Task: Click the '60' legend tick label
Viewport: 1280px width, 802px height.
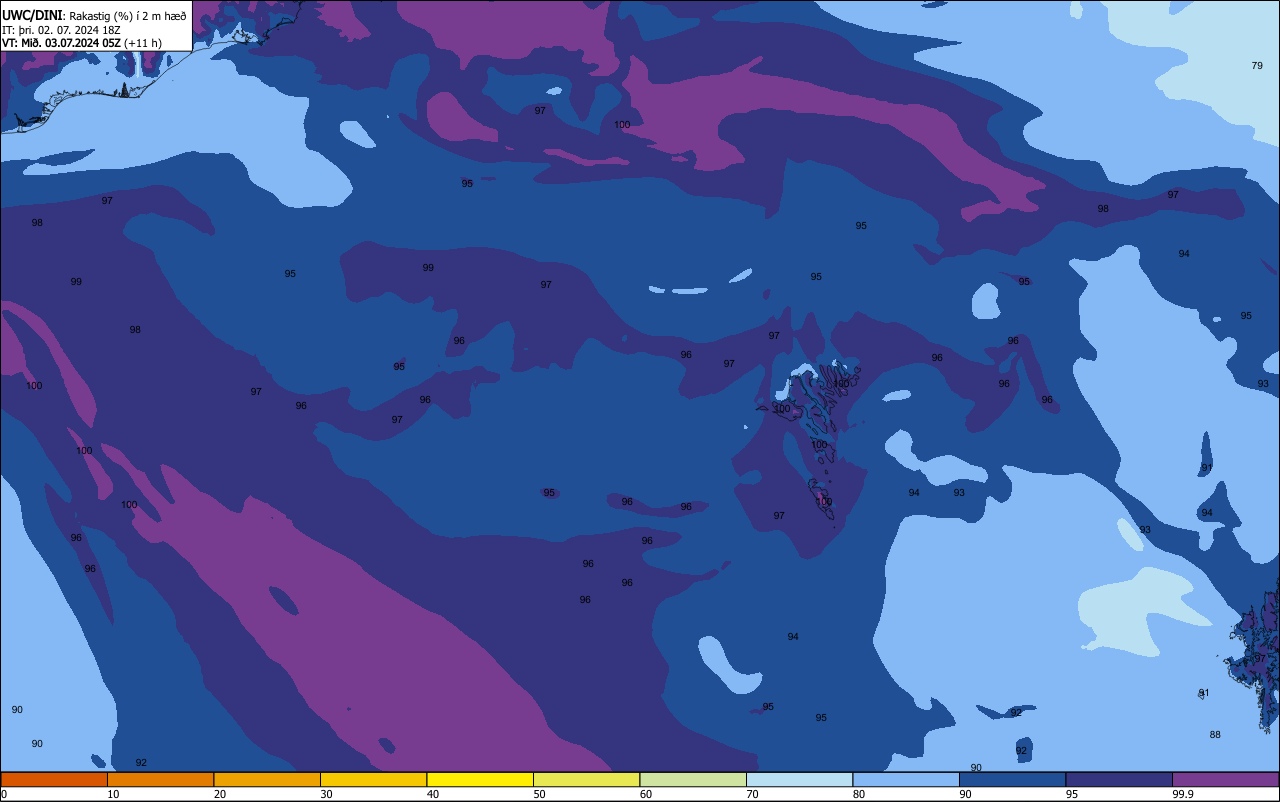Action: 646,794
